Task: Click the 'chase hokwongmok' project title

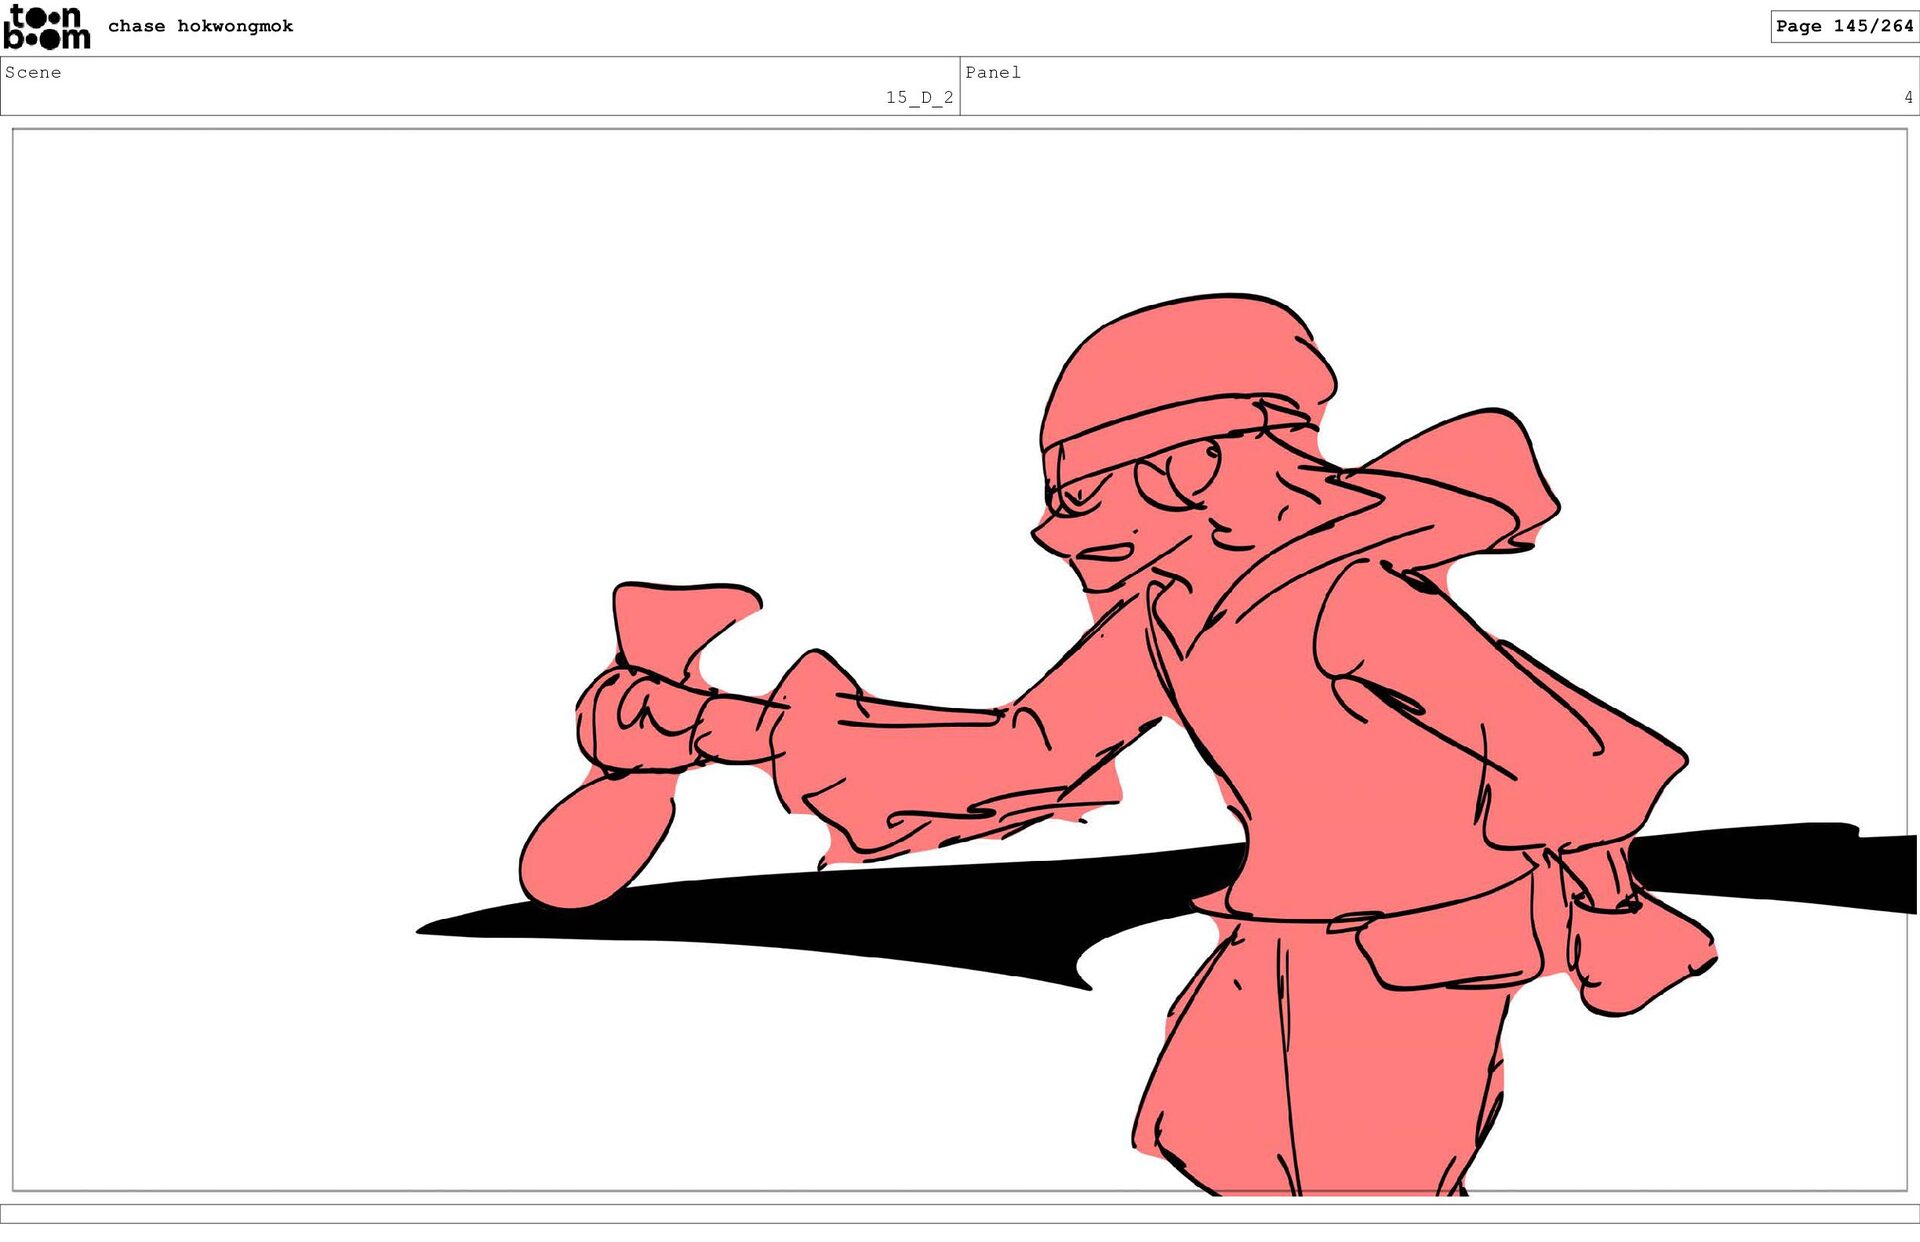Action: click(x=200, y=26)
